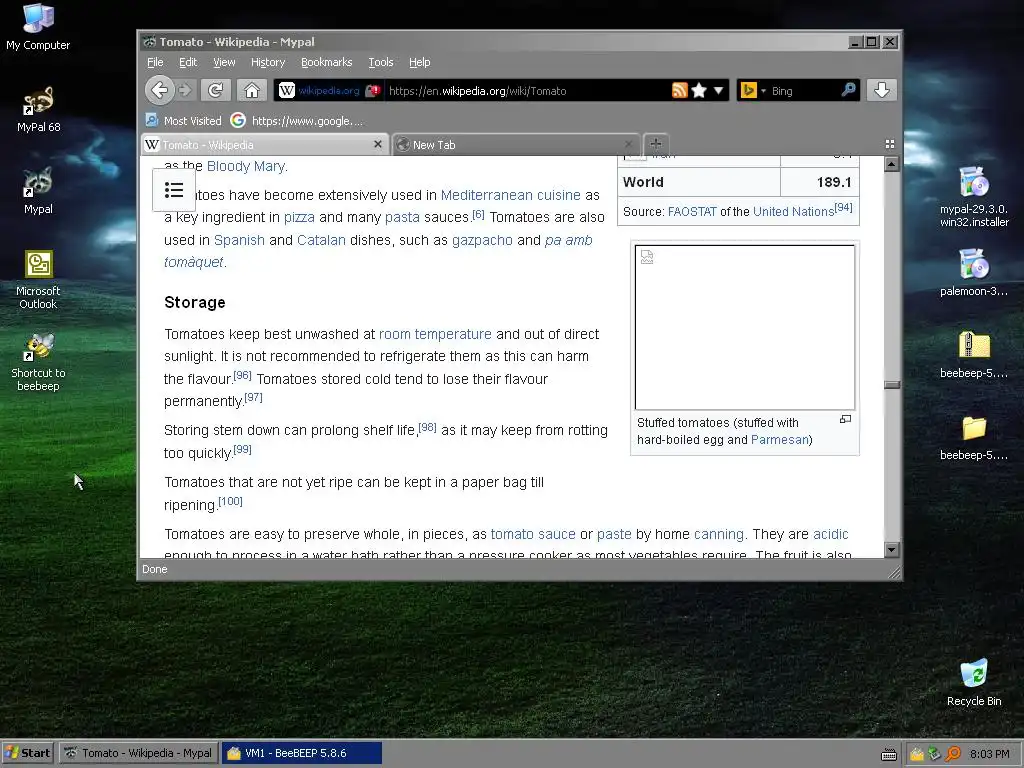This screenshot has width=1024, height=768.
Task: Click the browser Forward arrow
Action: (x=185, y=90)
